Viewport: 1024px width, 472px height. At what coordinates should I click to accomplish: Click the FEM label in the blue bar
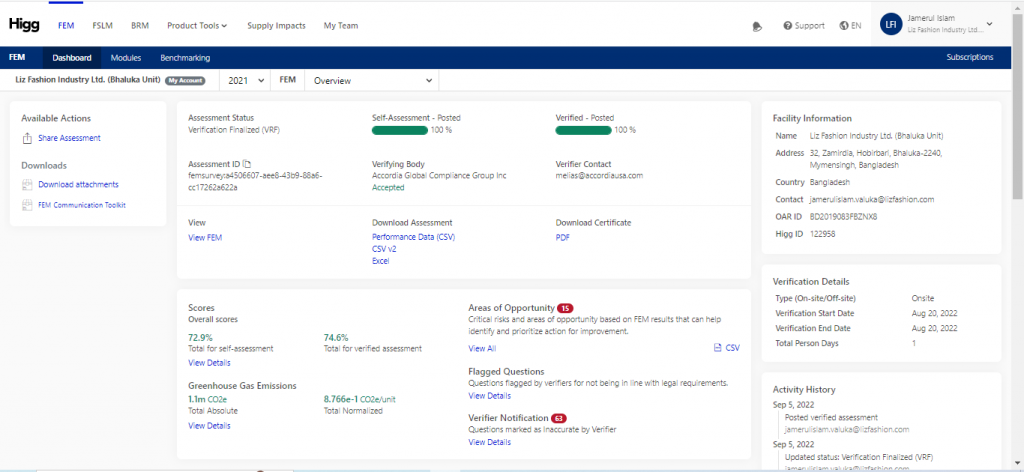pyautogui.click(x=17, y=57)
